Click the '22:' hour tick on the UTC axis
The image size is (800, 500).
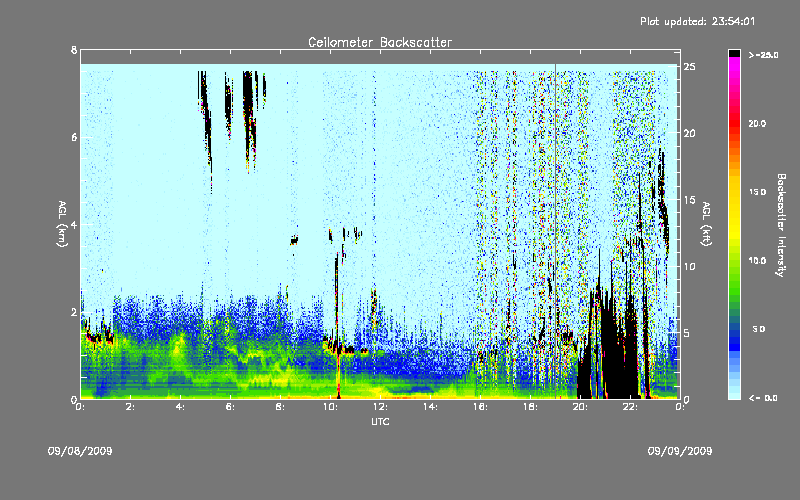630,407
